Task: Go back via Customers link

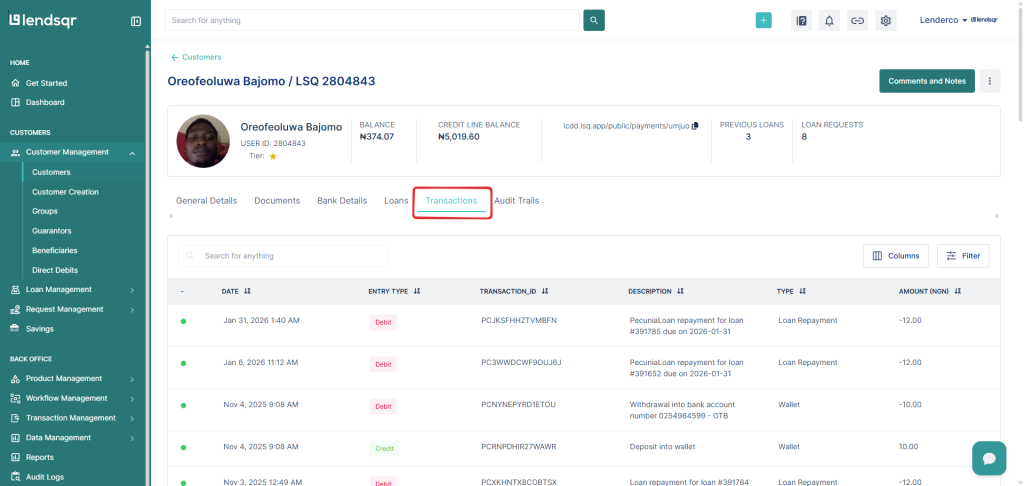Action: 196,57
